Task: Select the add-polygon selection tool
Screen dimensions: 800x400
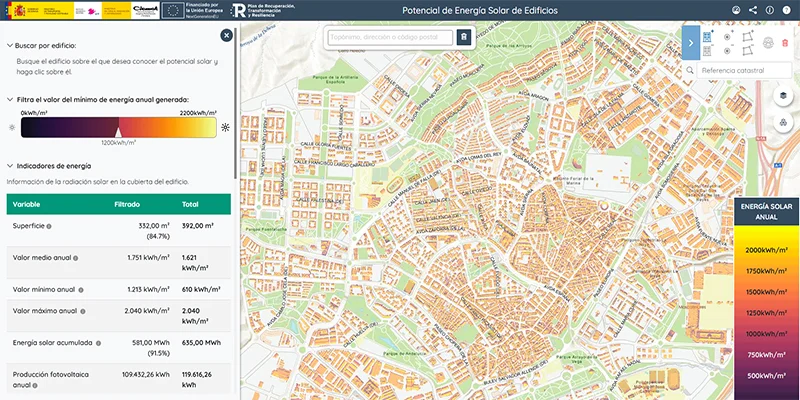Action: click(747, 36)
